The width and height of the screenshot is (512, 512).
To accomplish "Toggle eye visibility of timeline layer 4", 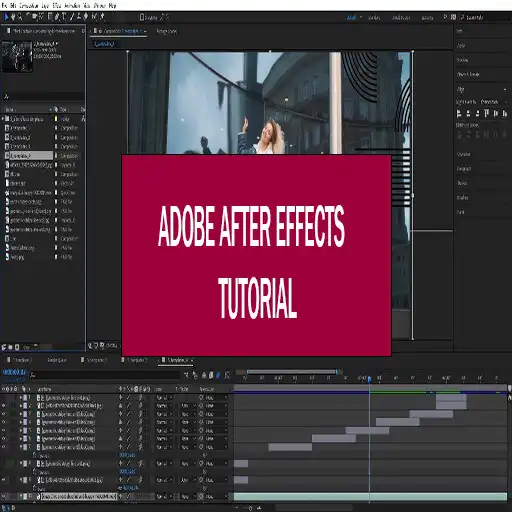I will (4, 422).
